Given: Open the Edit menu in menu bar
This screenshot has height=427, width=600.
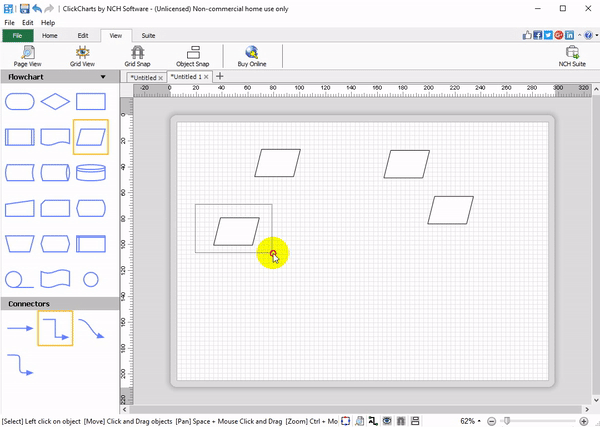Looking at the screenshot, I should point(28,23).
